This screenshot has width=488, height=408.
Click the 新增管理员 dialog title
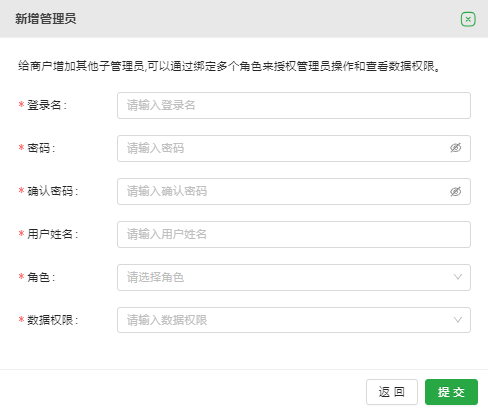click(46, 19)
